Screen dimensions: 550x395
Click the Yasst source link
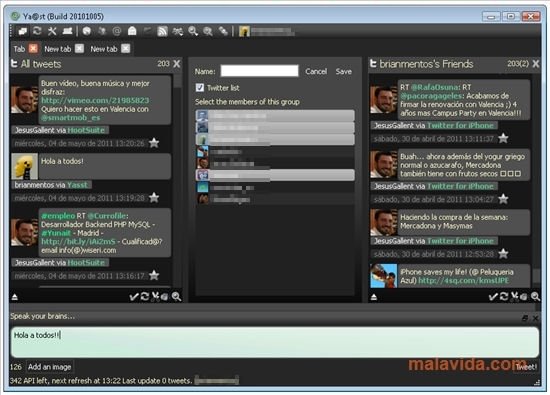[x=78, y=185]
